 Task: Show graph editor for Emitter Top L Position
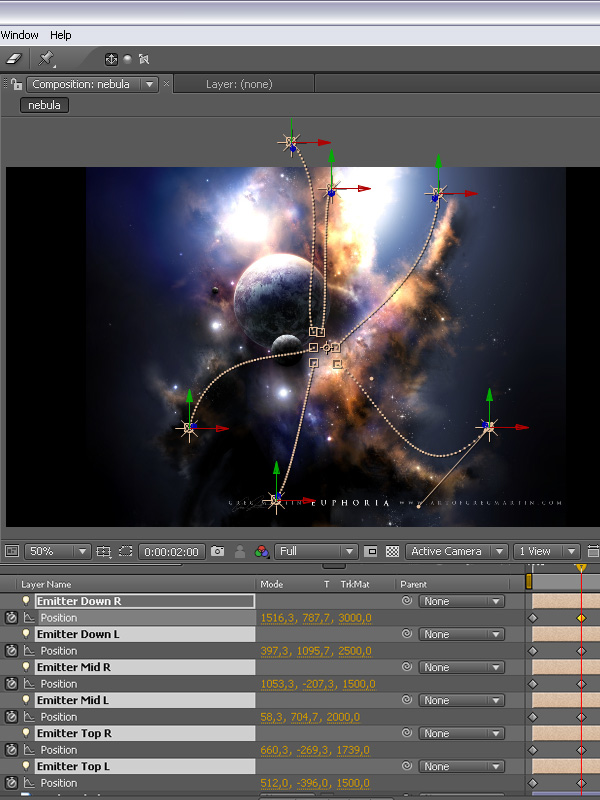[29, 783]
